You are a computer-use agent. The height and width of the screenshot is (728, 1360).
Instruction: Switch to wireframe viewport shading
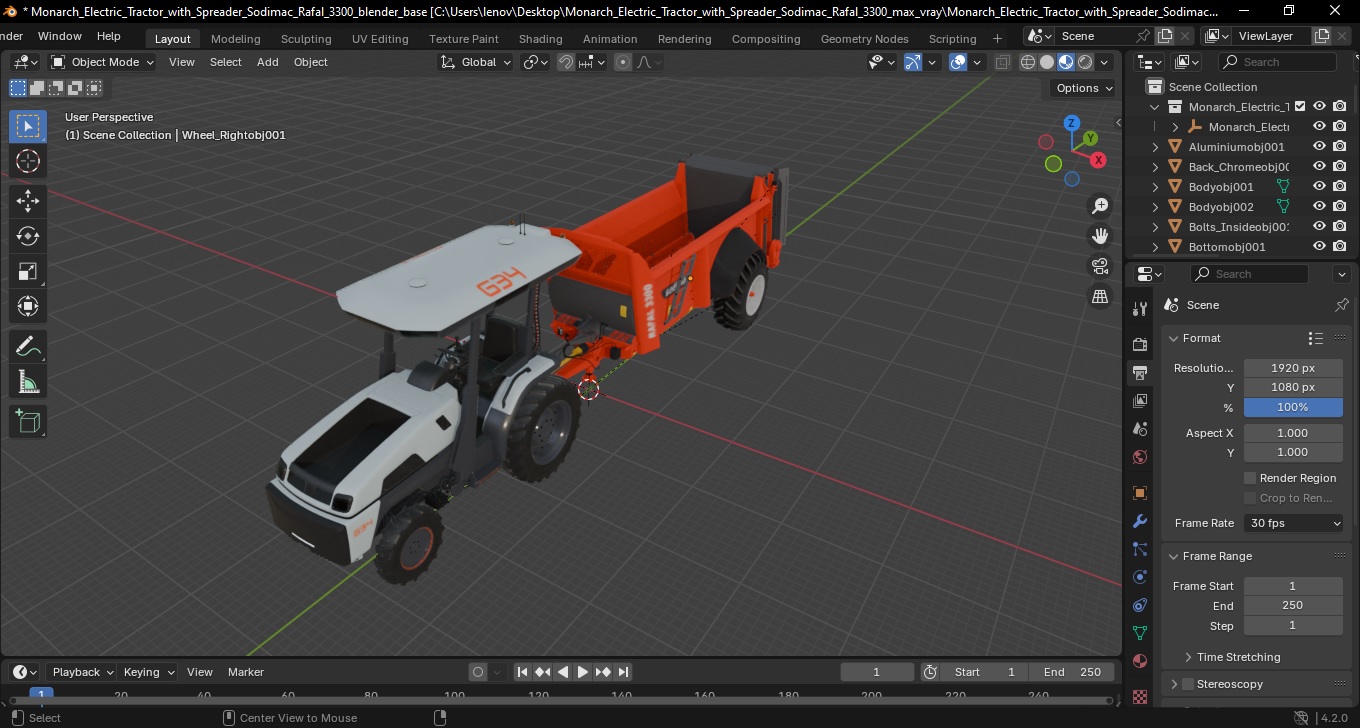coord(1028,62)
